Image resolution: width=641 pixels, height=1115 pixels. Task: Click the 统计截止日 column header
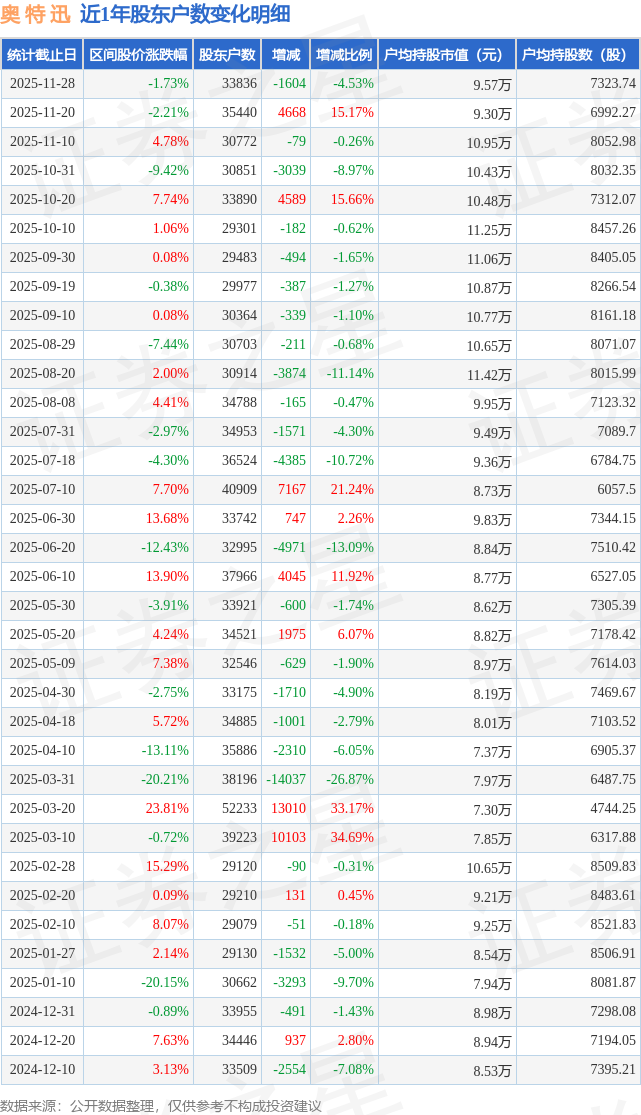pyautogui.click(x=42, y=55)
